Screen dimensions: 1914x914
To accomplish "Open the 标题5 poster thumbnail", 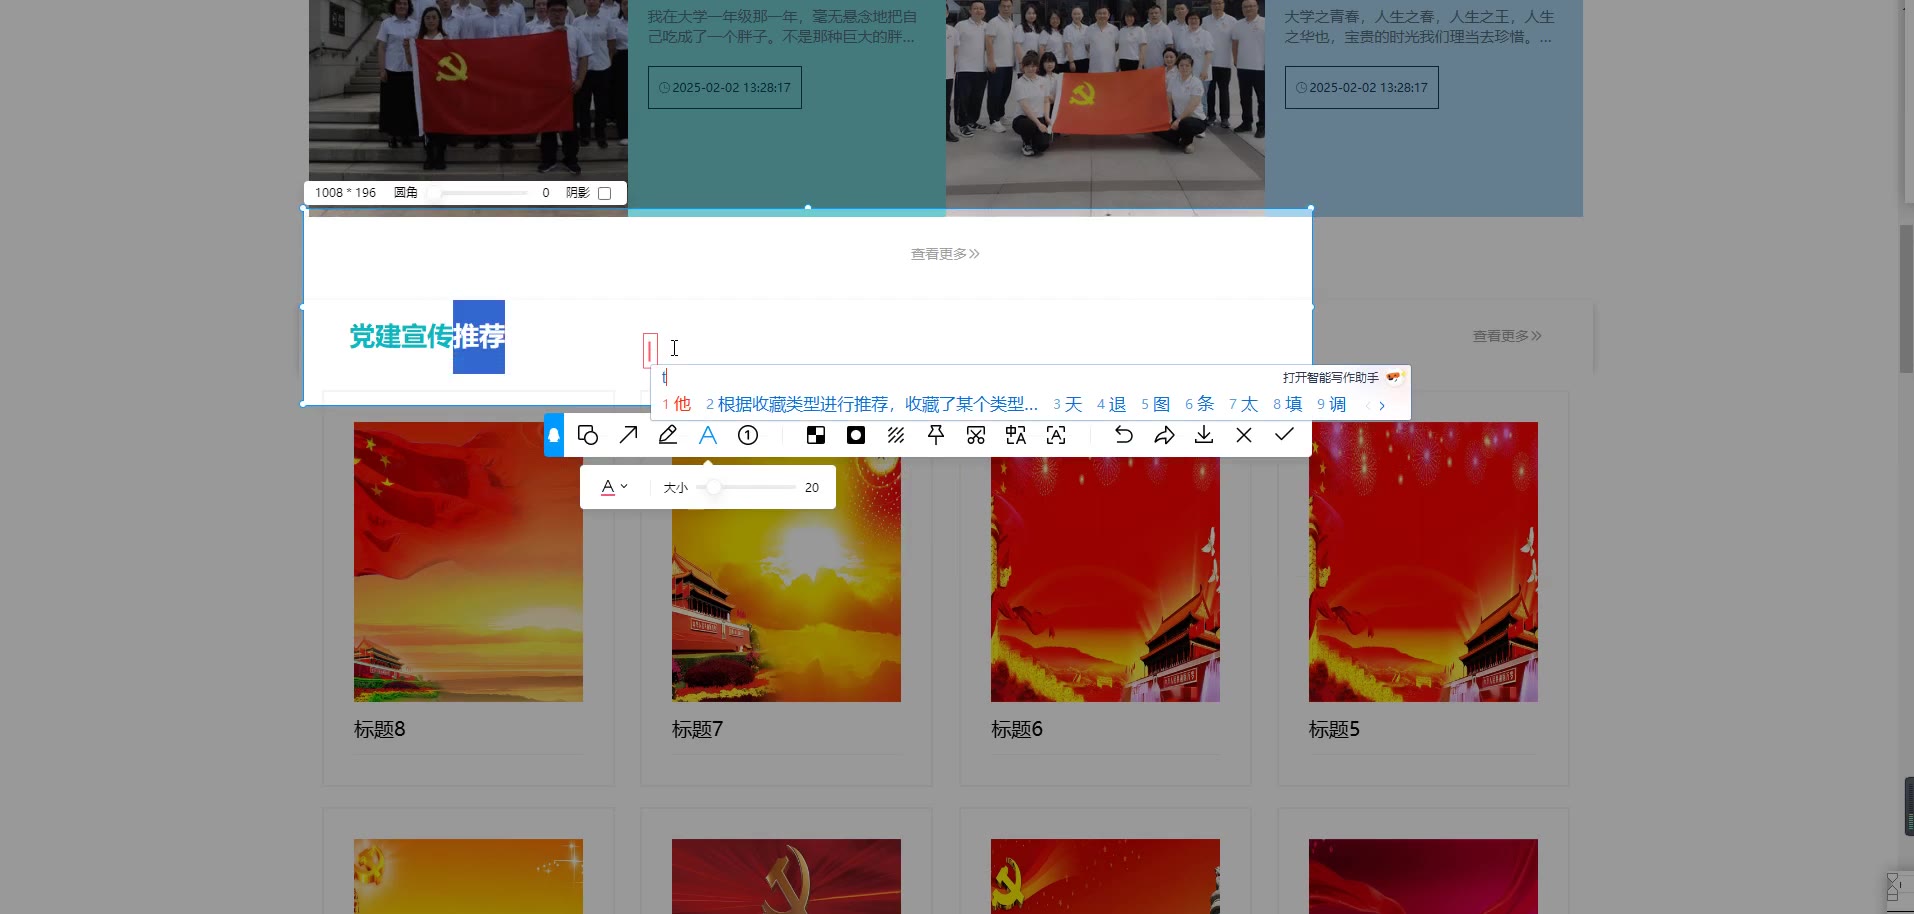I will [x=1423, y=562].
